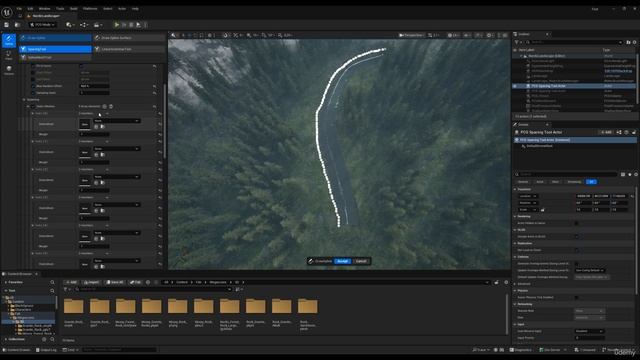This screenshot has width=640, height=360.
Task: Click the Save All button
Action: [115, 282]
